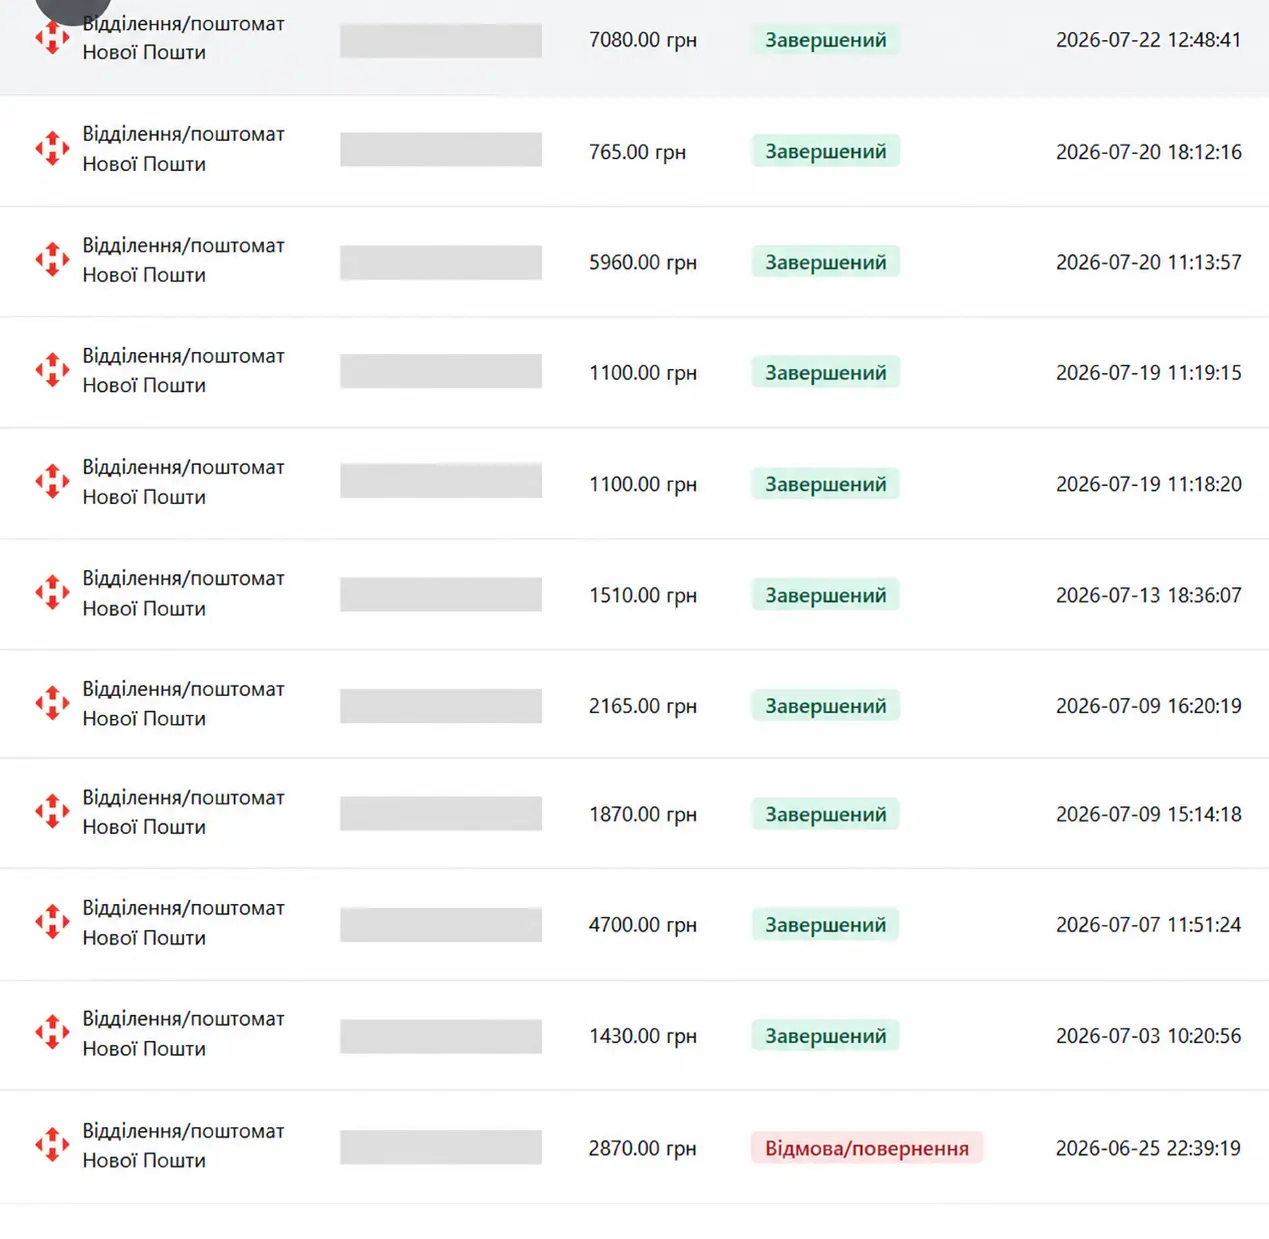The height and width of the screenshot is (1239, 1269).
Task: Click Nova Poshta icon on 1510.00 грн order
Action: point(52,593)
